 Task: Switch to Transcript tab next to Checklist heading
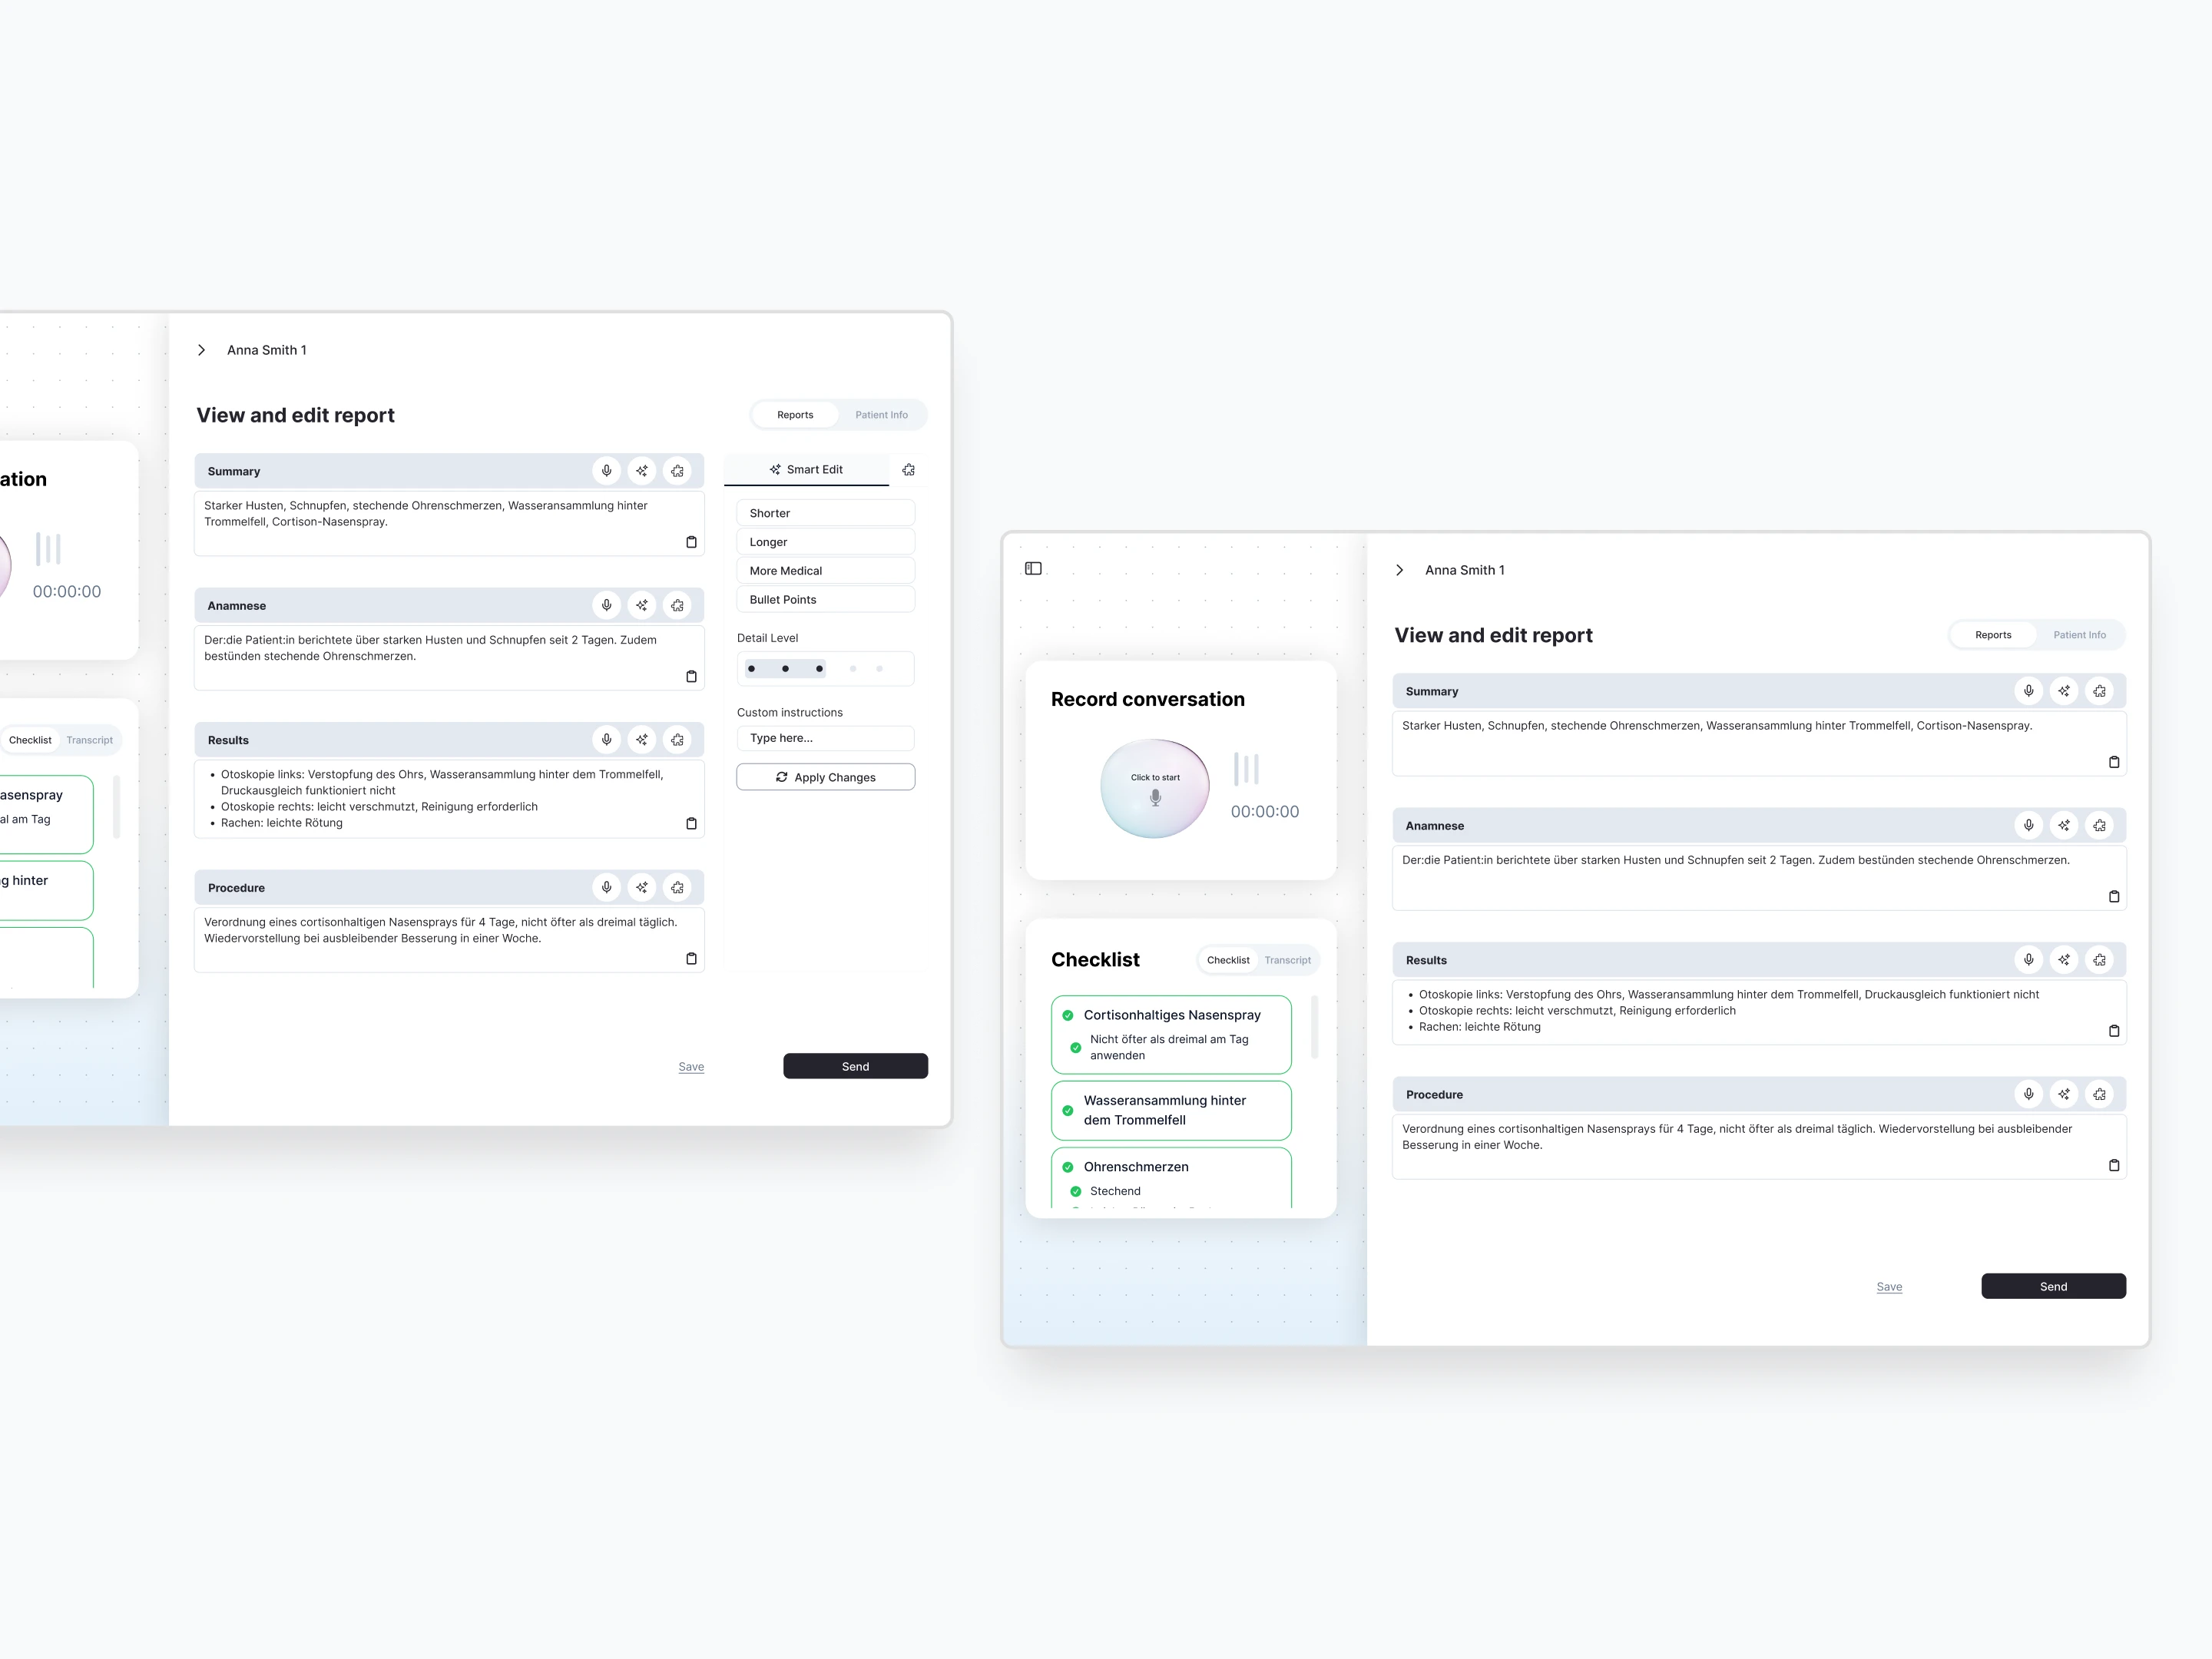1287,960
